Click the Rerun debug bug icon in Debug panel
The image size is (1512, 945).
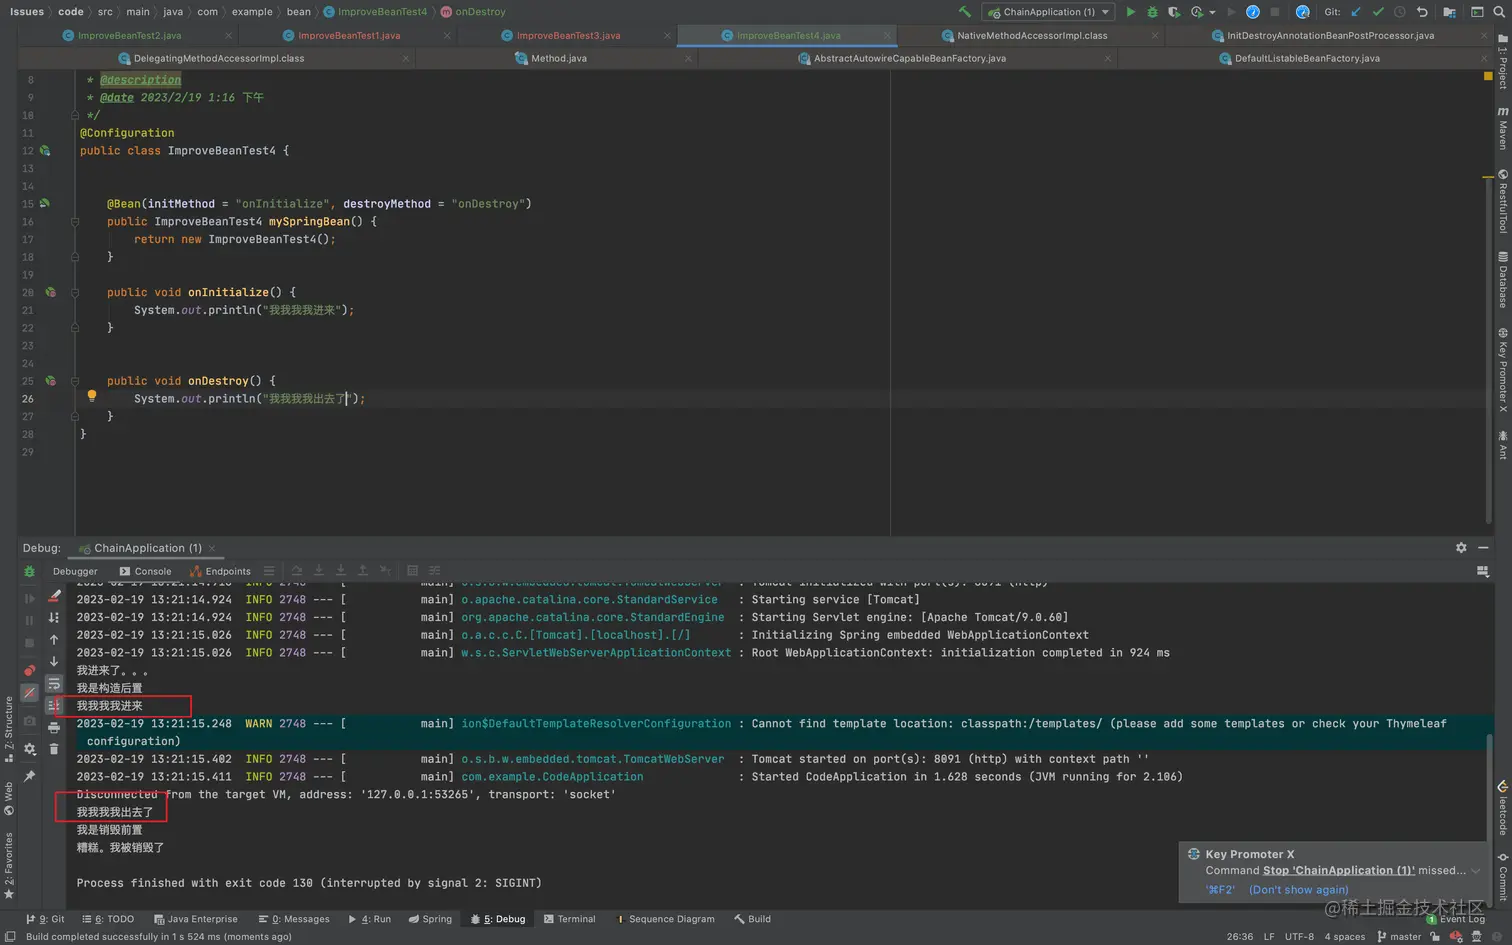click(29, 571)
